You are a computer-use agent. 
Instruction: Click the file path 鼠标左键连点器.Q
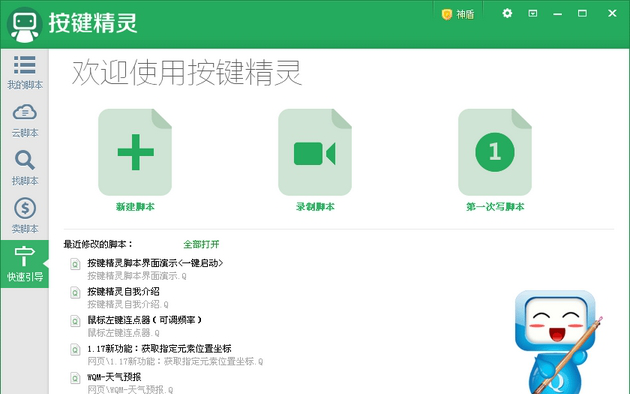pos(123,333)
